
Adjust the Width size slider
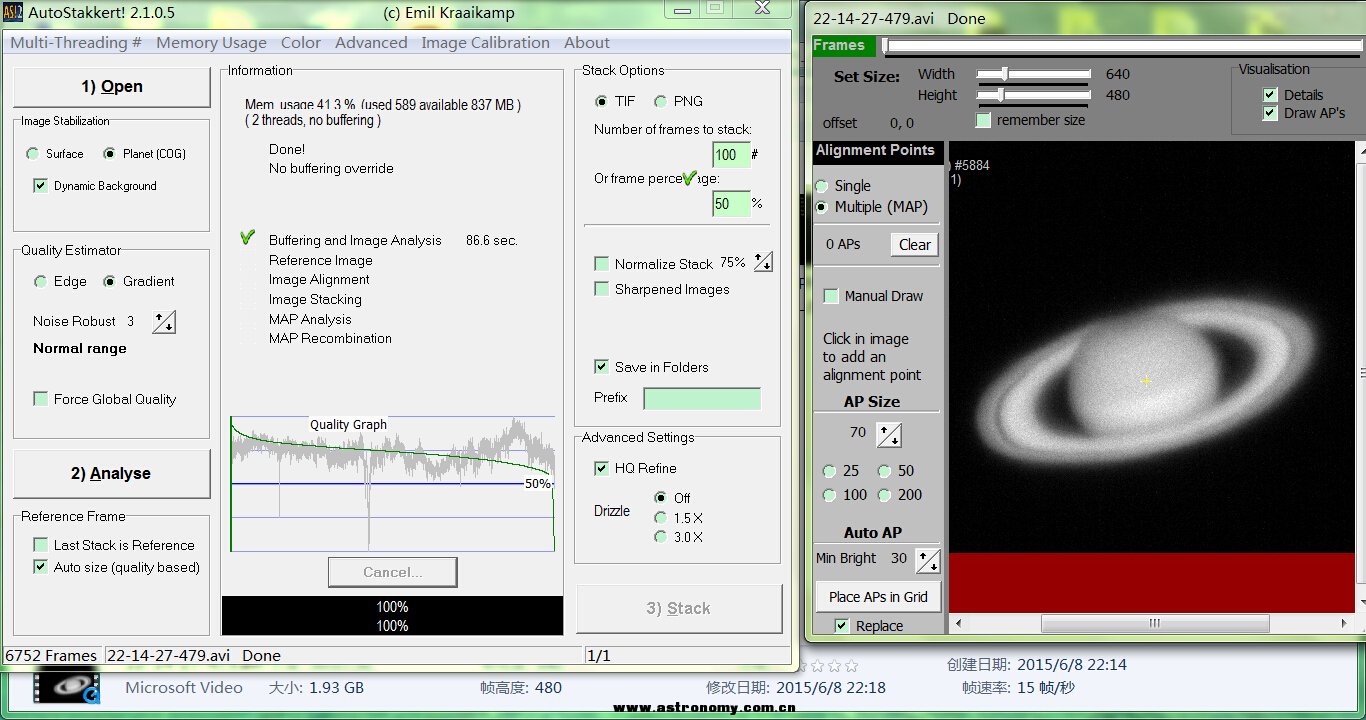coord(1033,74)
